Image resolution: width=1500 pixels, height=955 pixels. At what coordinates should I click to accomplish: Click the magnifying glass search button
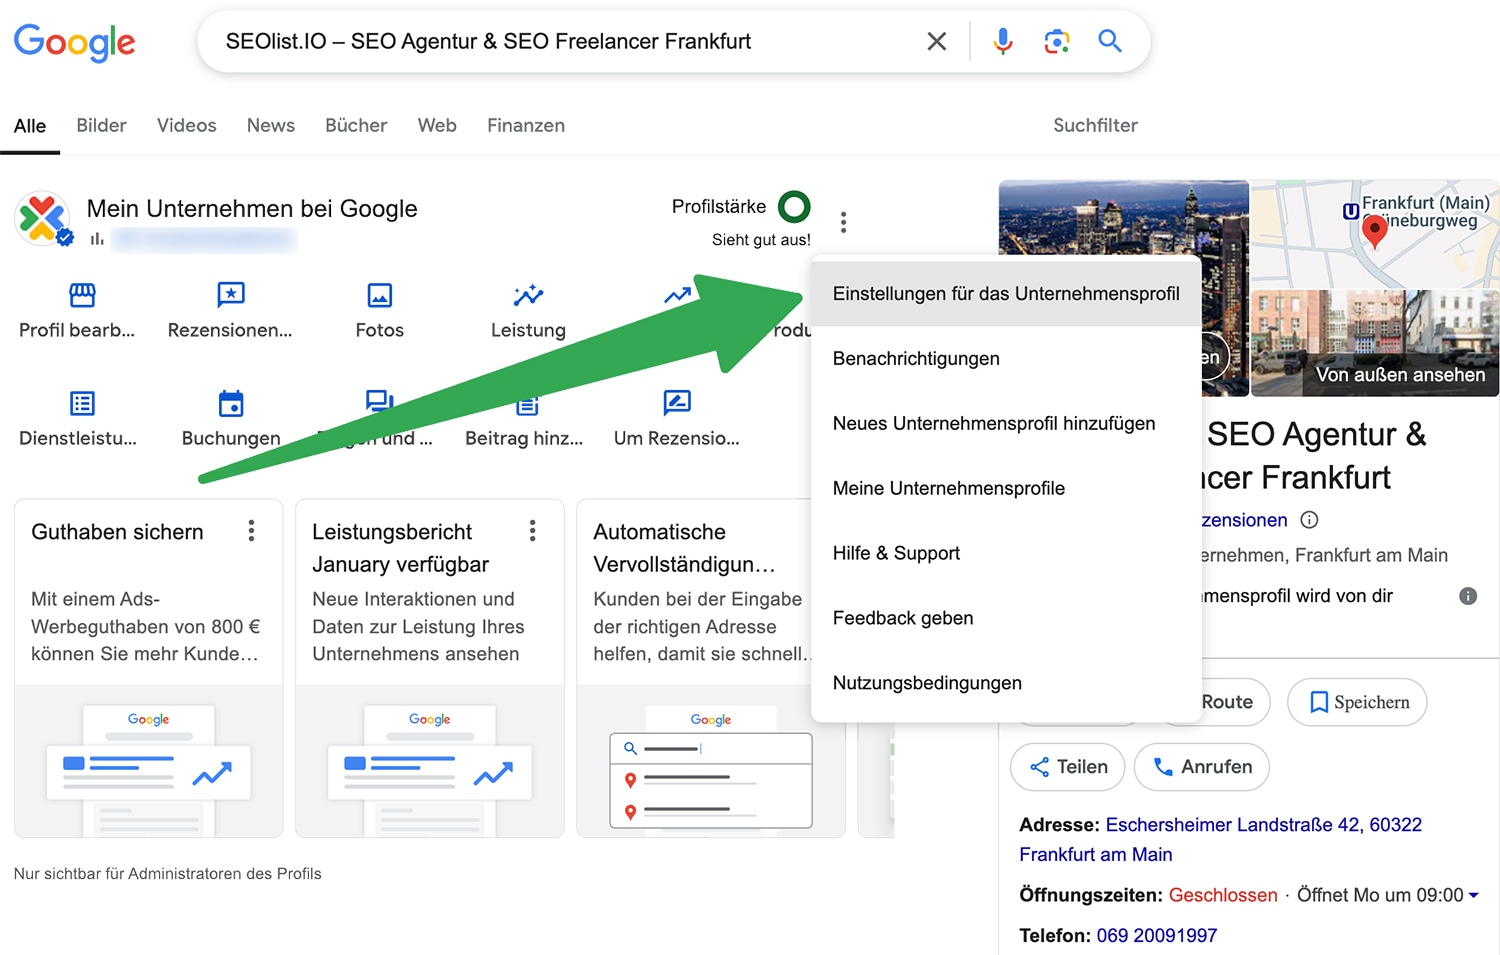(x=1109, y=41)
